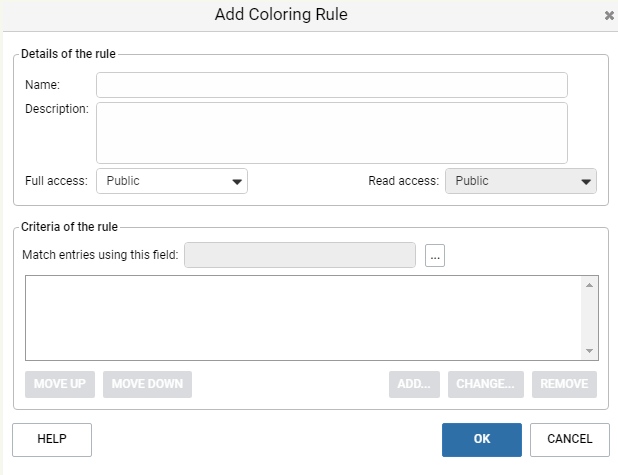This screenshot has height=475, width=618.
Task: Click inside the Description text area
Action: click(x=332, y=133)
